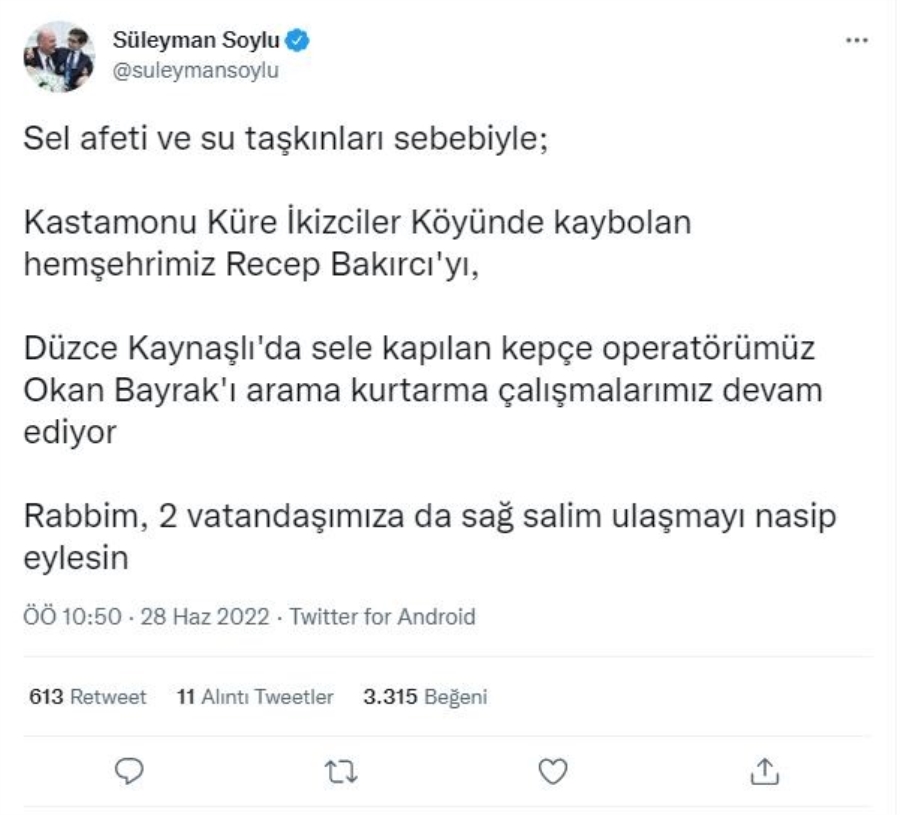Click the Süleyman Soylu display name
The width and height of the screenshot is (900, 815).
point(197,42)
